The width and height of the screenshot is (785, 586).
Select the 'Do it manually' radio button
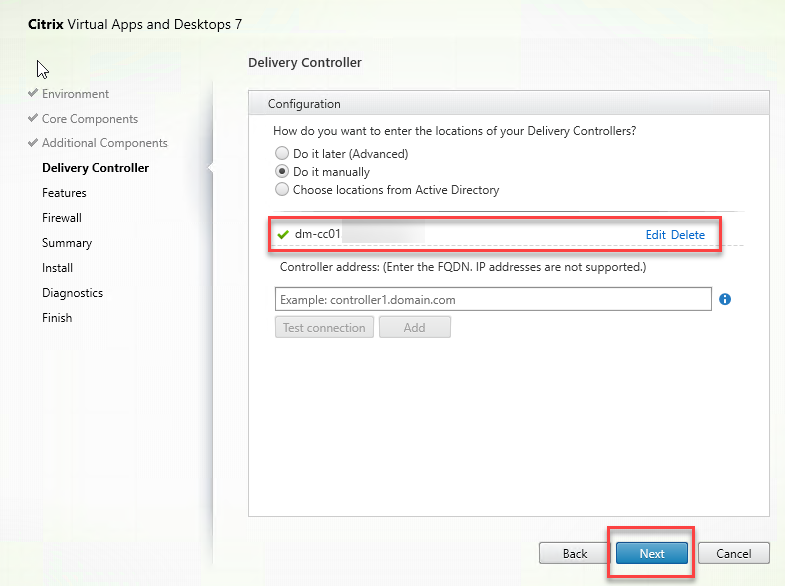click(x=283, y=172)
